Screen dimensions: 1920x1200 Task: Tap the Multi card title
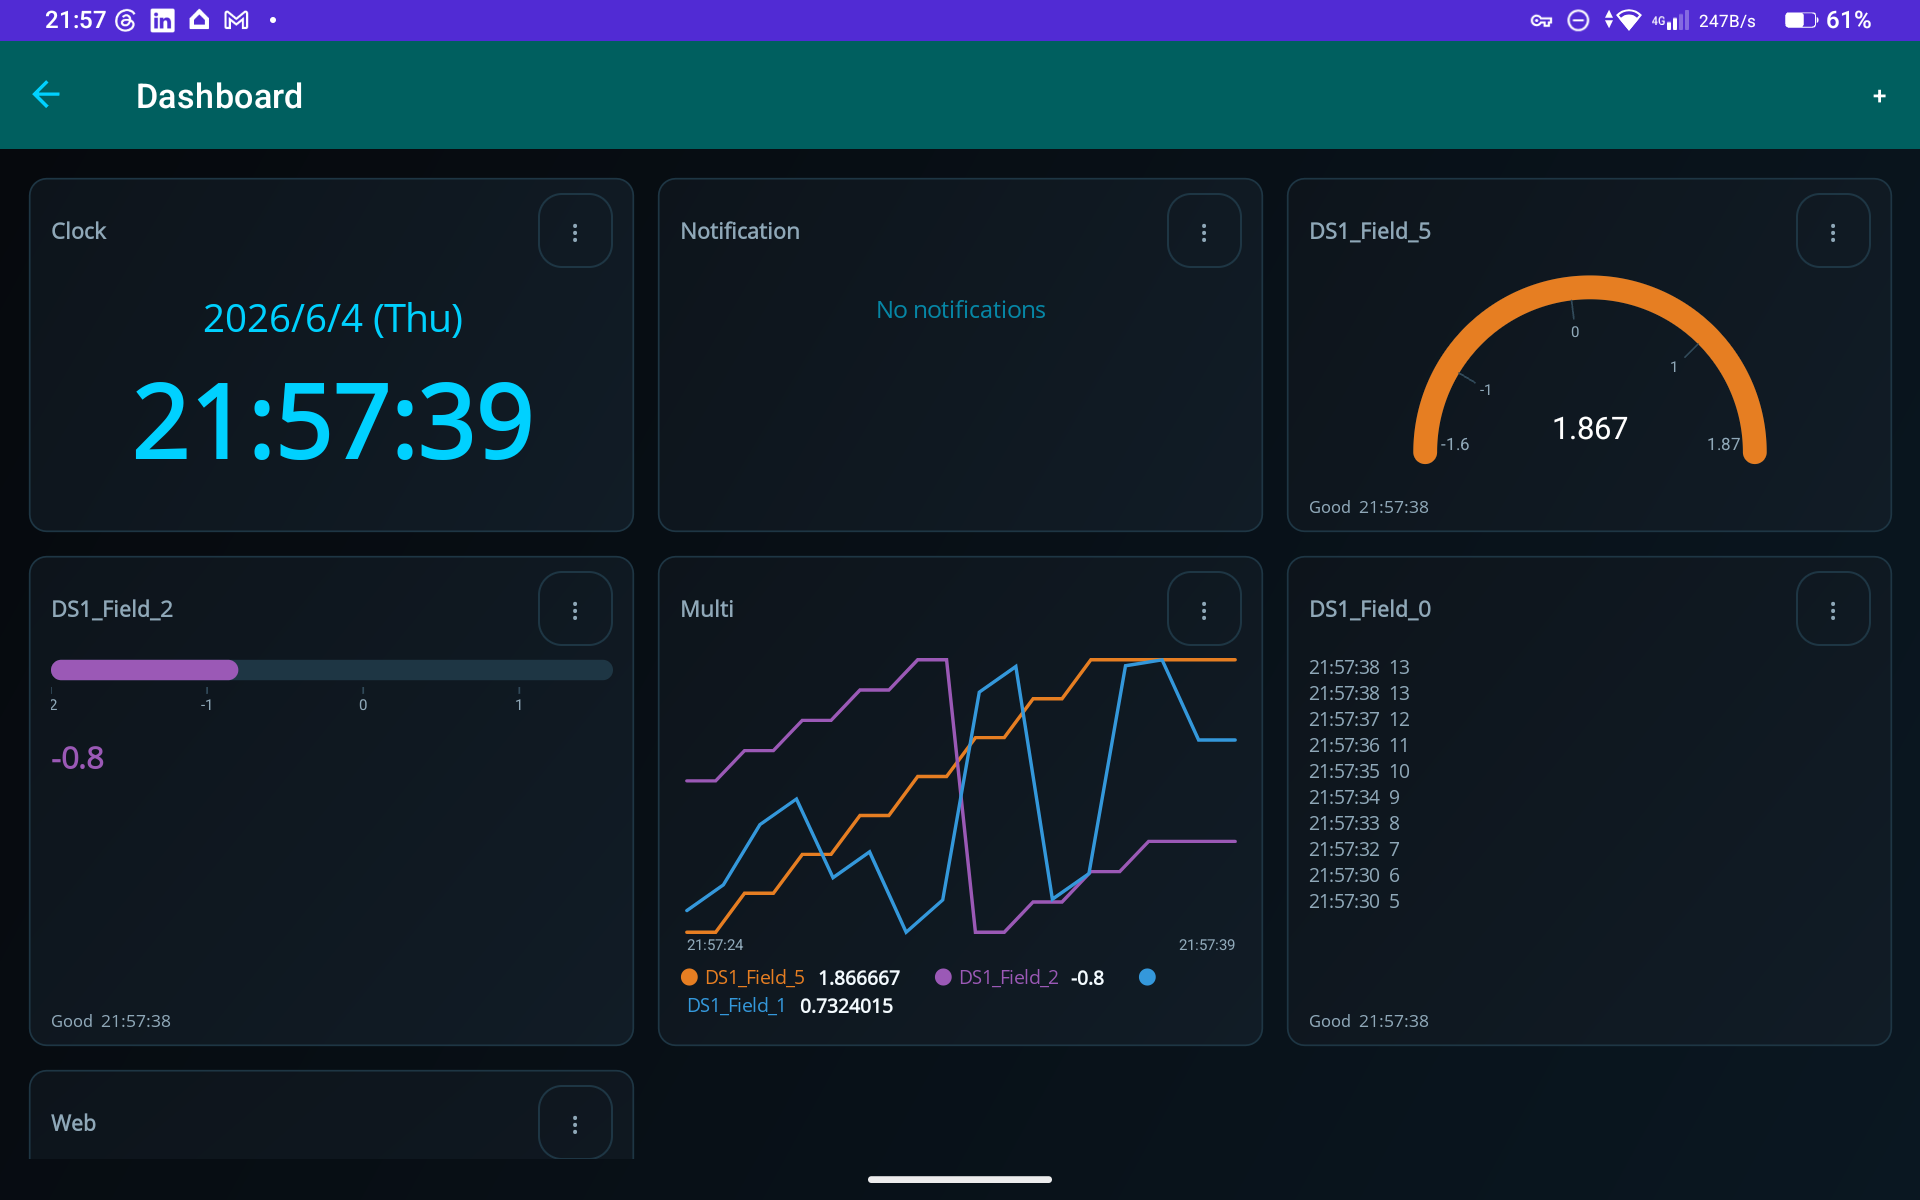tap(707, 609)
